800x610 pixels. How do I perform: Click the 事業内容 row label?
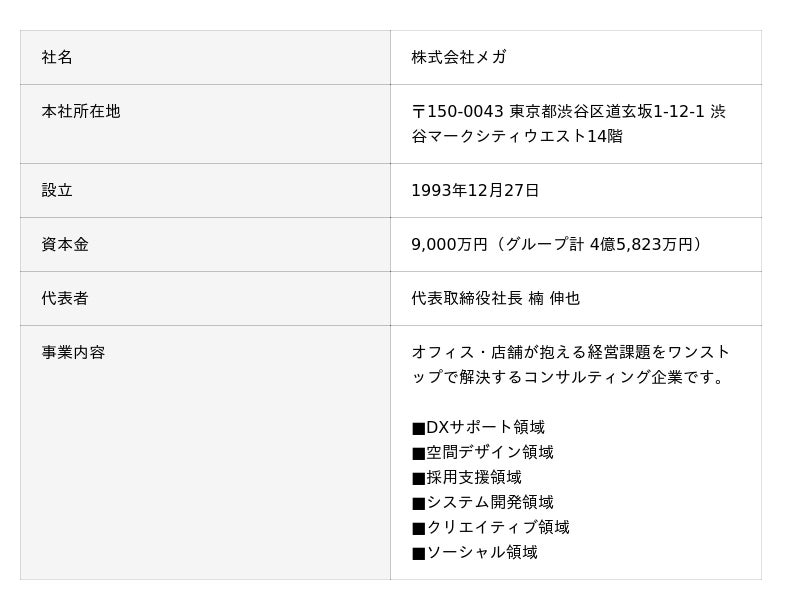(73, 352)
